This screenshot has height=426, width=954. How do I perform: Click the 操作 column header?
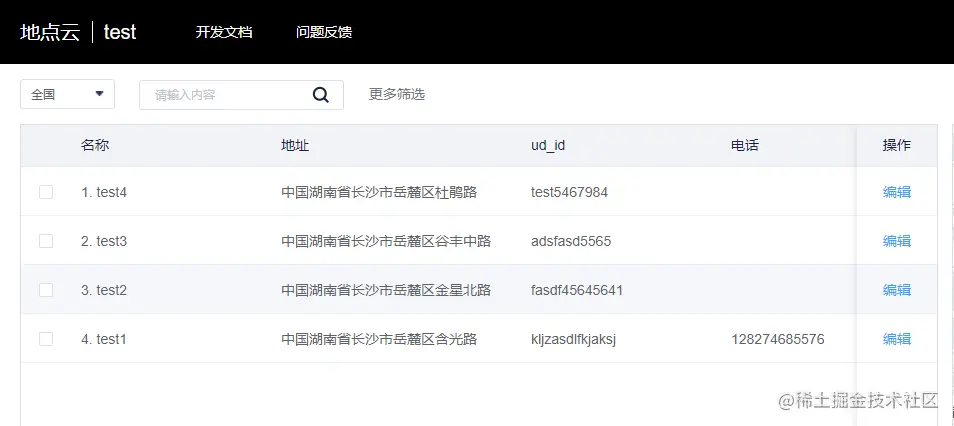(x=897, y=145)
